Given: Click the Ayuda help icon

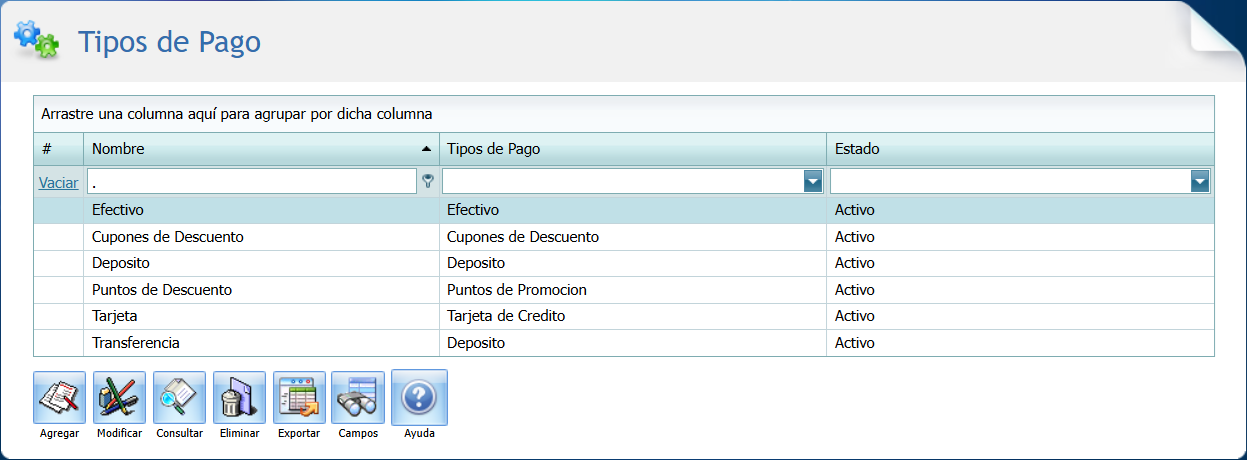Looking at the screenshot, I should point(419,397).
